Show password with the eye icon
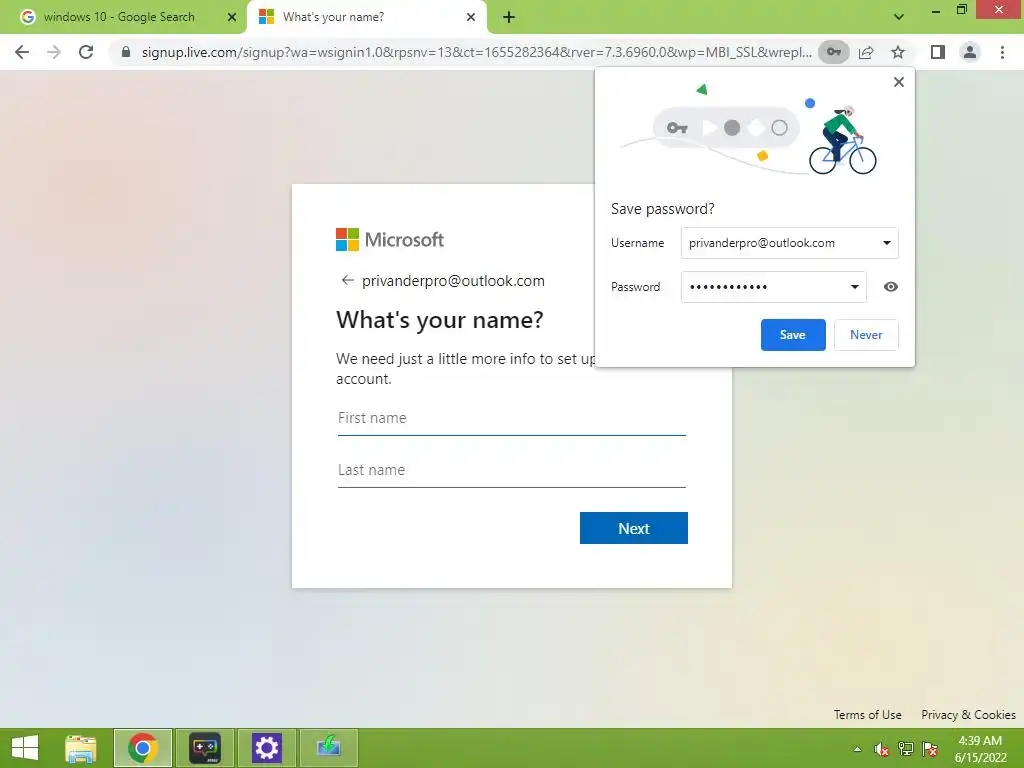Screen dimensions: 1024x768 (x=890, y=287)
